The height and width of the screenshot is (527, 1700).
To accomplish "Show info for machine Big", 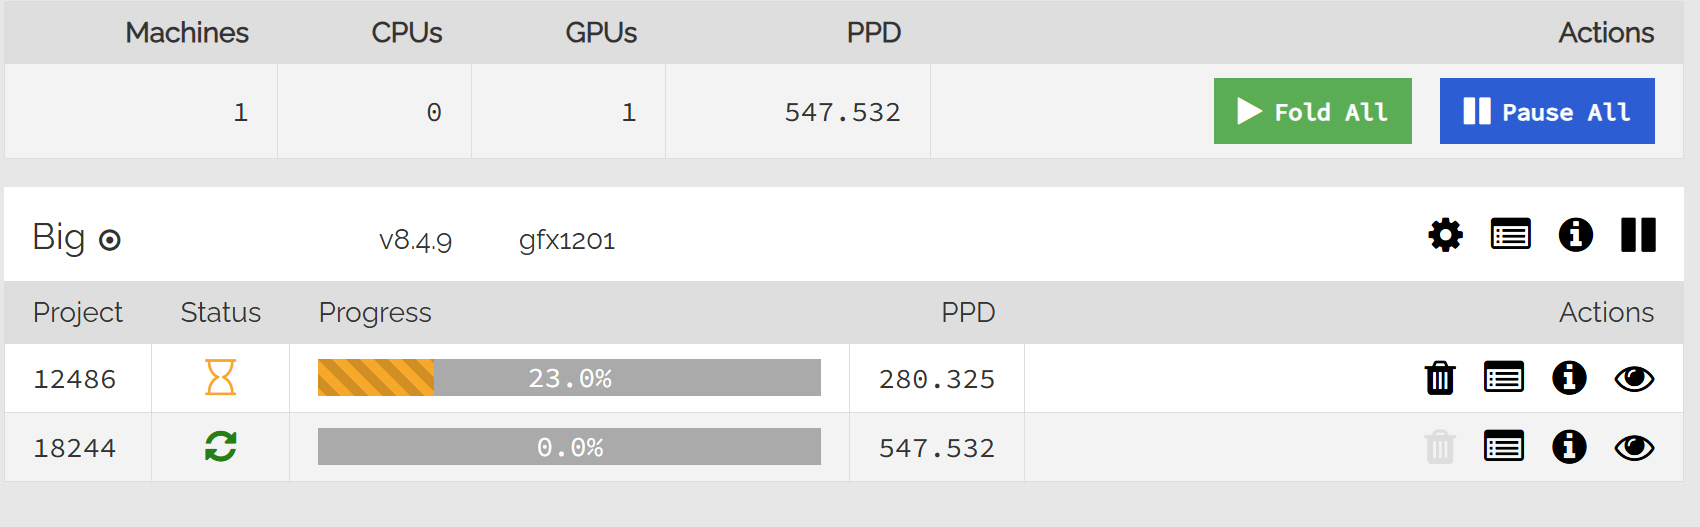I will pos(1575,235).
